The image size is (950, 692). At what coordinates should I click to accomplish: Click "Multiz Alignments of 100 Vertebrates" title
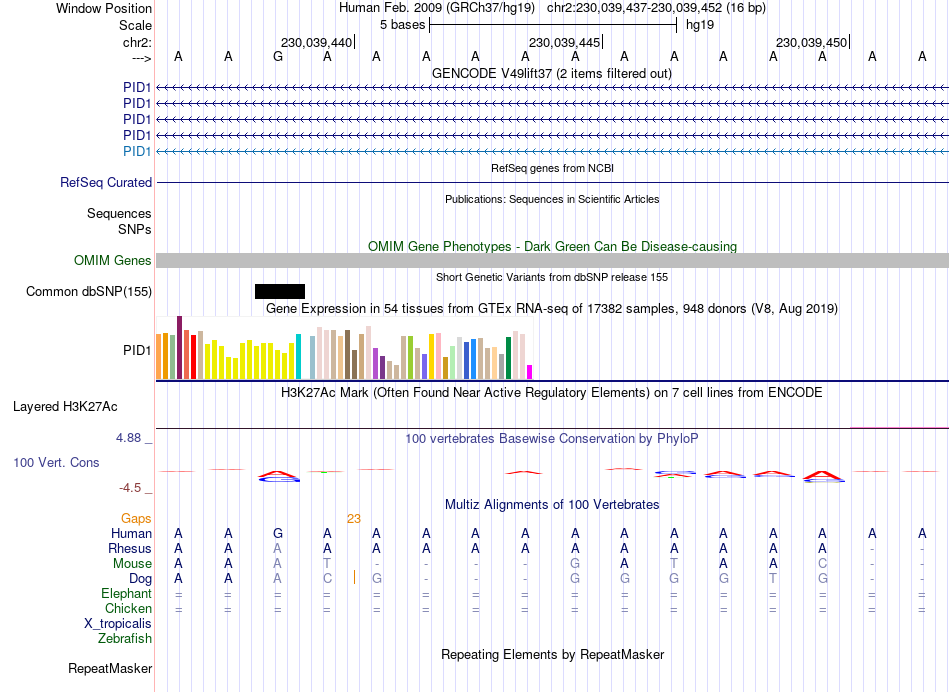[552, 505]
